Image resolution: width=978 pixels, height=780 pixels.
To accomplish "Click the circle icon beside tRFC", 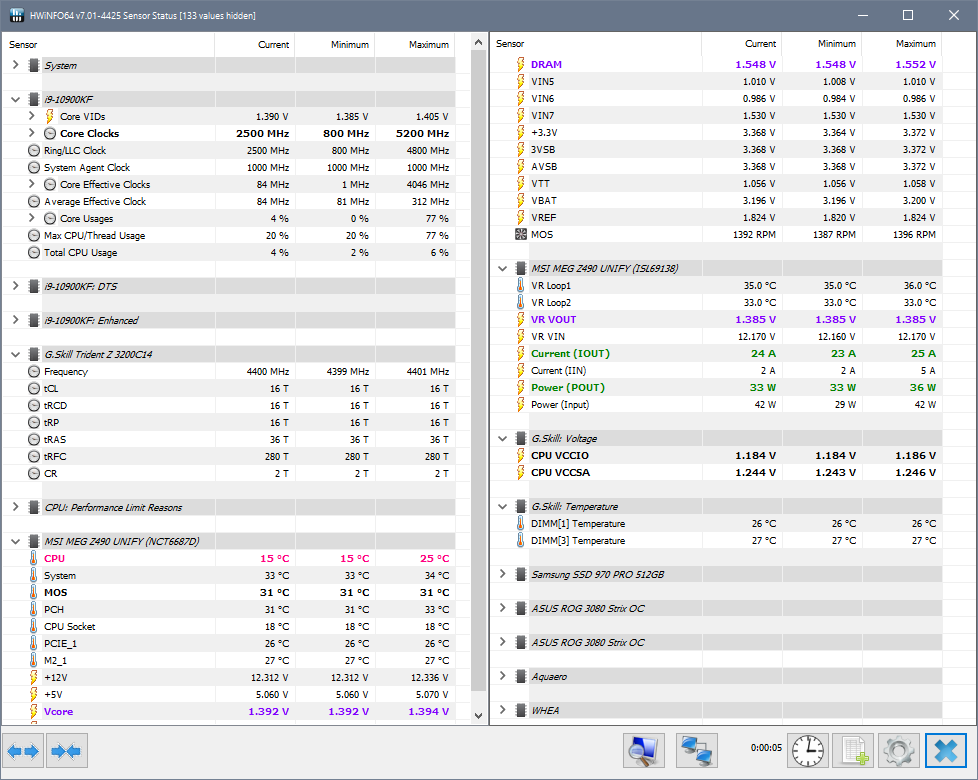I will tap(34, 456).
